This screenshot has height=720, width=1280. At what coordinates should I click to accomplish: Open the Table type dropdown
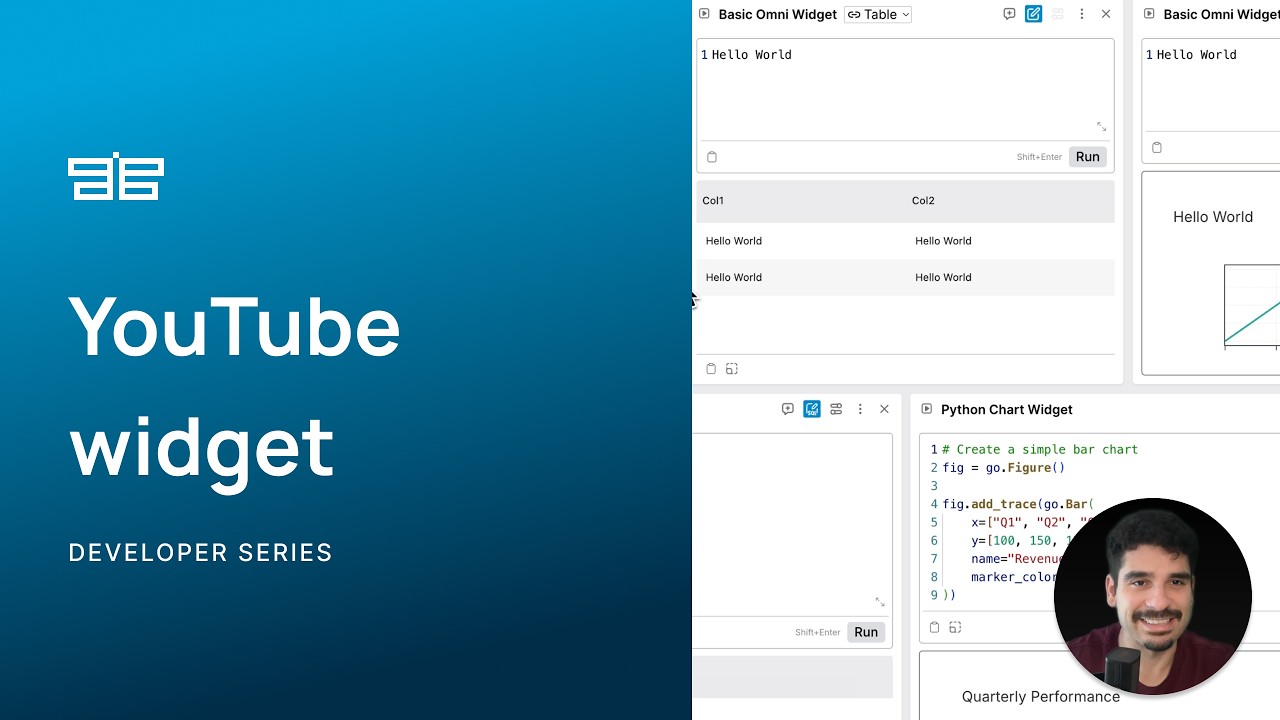click(878, 14)
